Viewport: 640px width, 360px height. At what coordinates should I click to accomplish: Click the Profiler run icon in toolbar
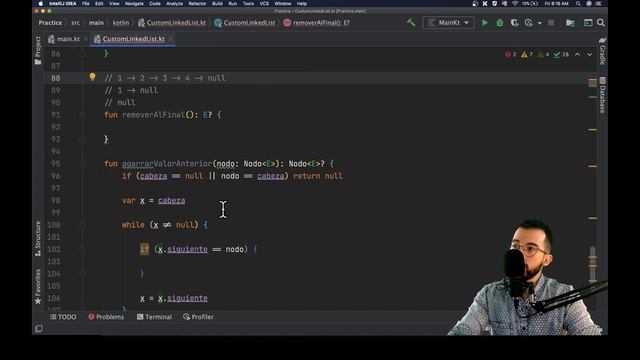529,23
